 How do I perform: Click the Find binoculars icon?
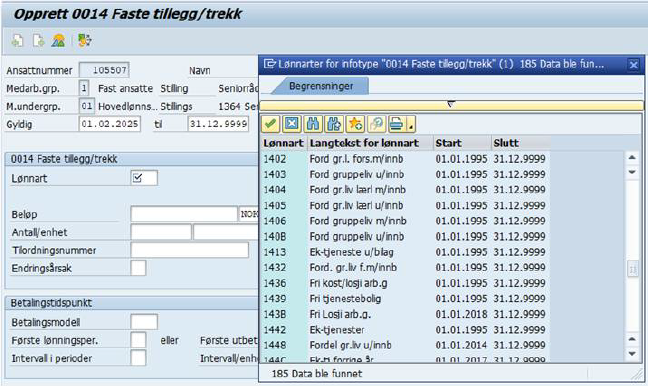[313, 124]
